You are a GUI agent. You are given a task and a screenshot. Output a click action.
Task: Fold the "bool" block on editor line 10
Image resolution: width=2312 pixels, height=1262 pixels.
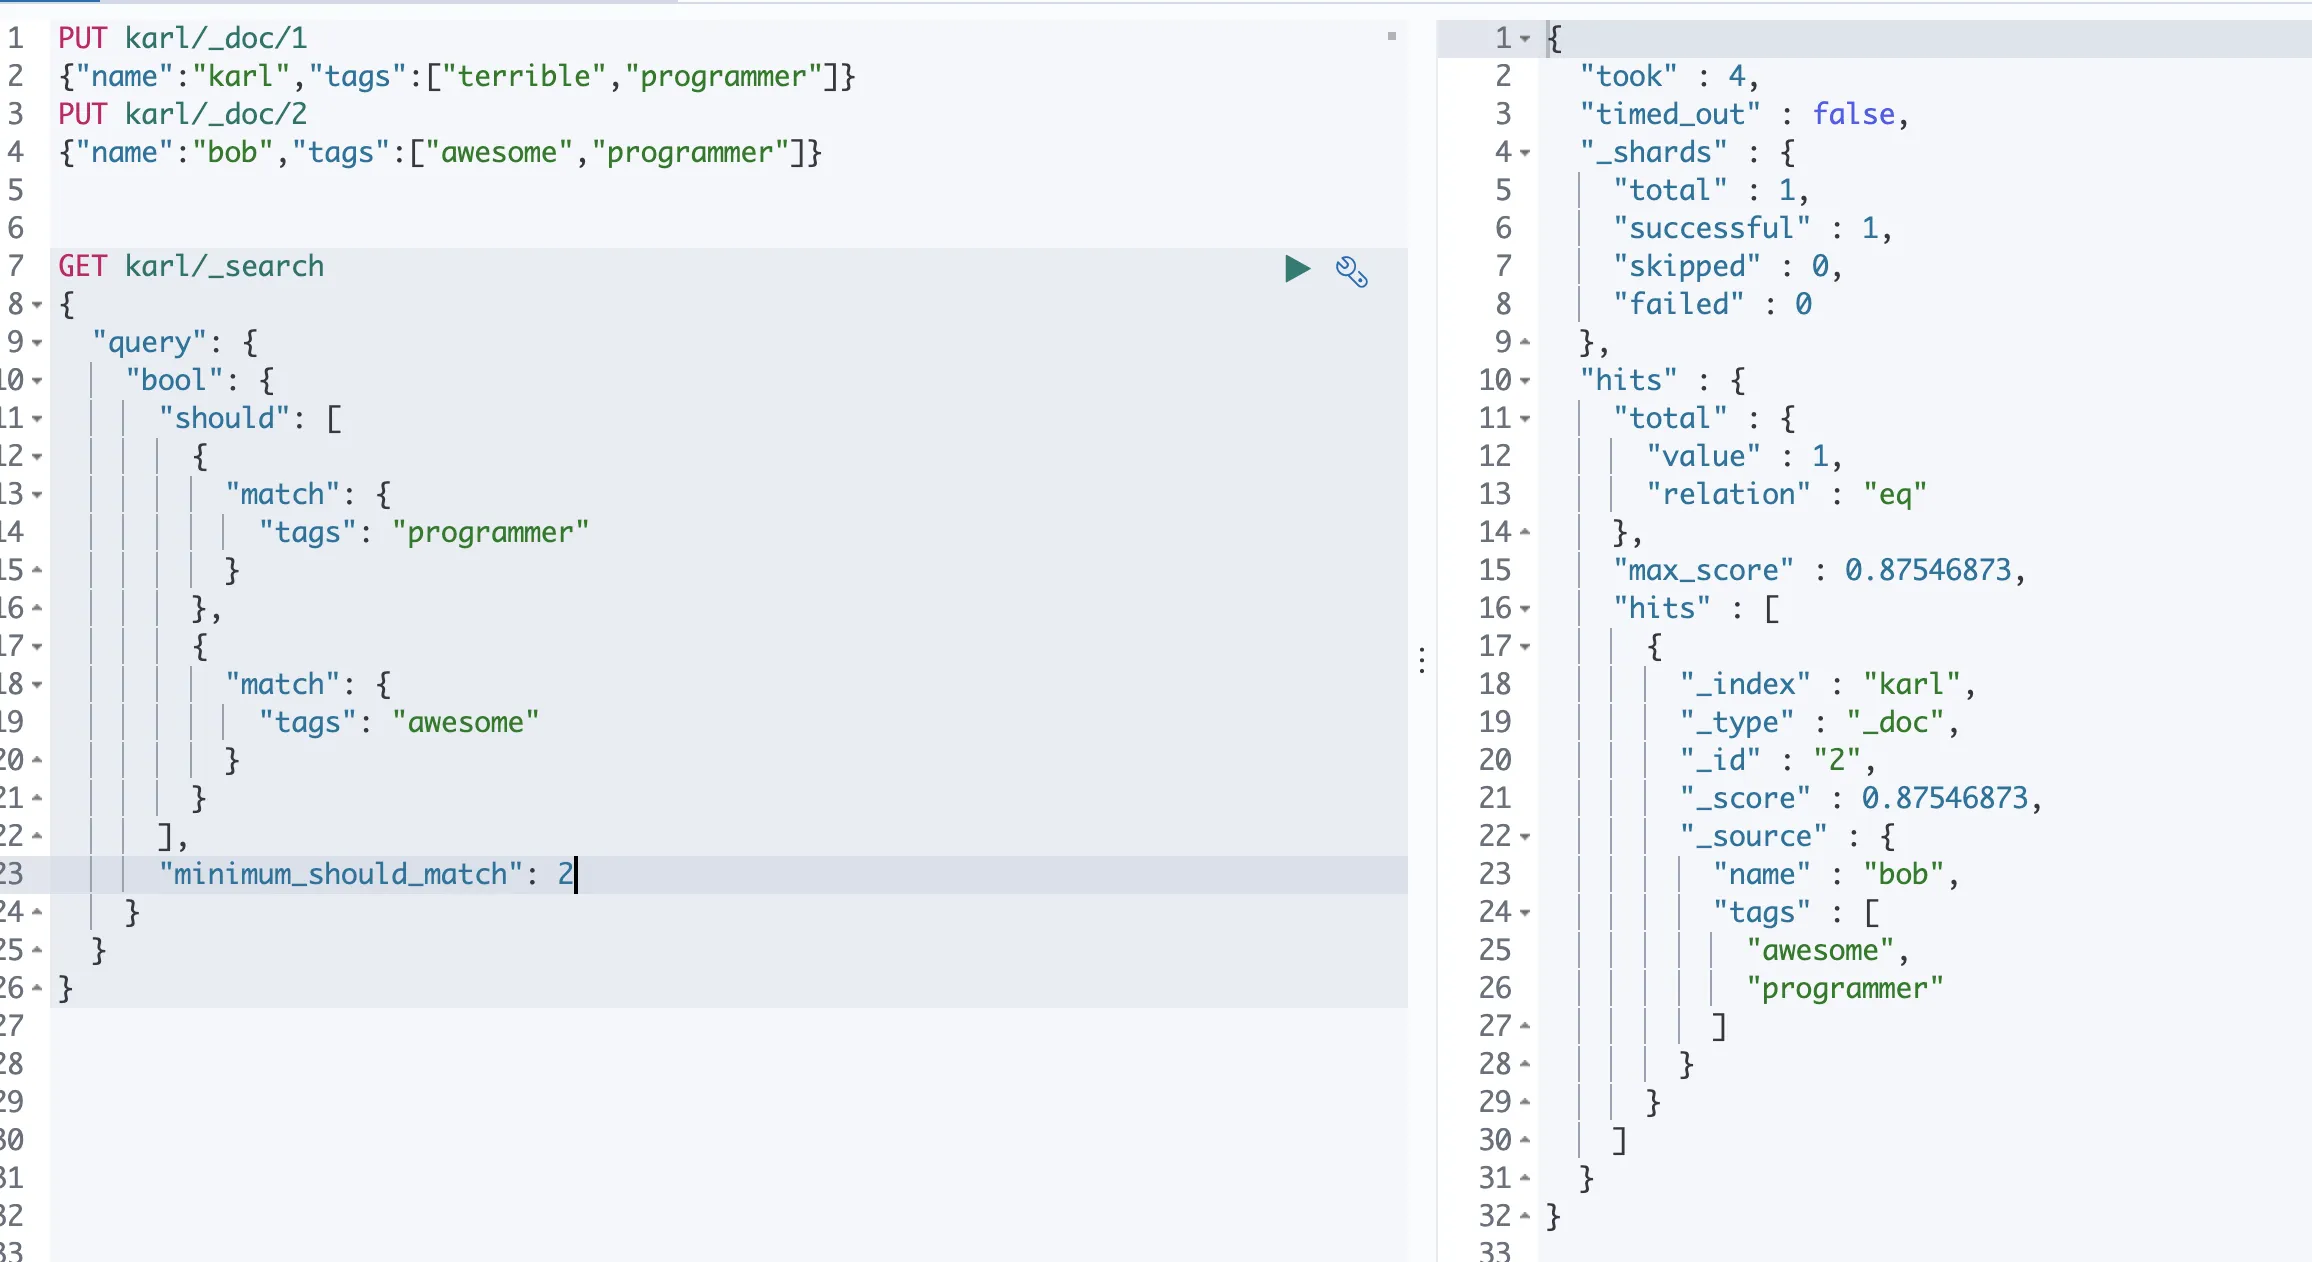pos(37,381)
